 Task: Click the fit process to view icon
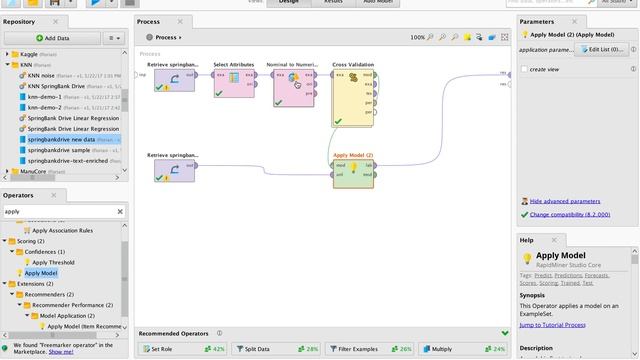[x=504, y=37]
